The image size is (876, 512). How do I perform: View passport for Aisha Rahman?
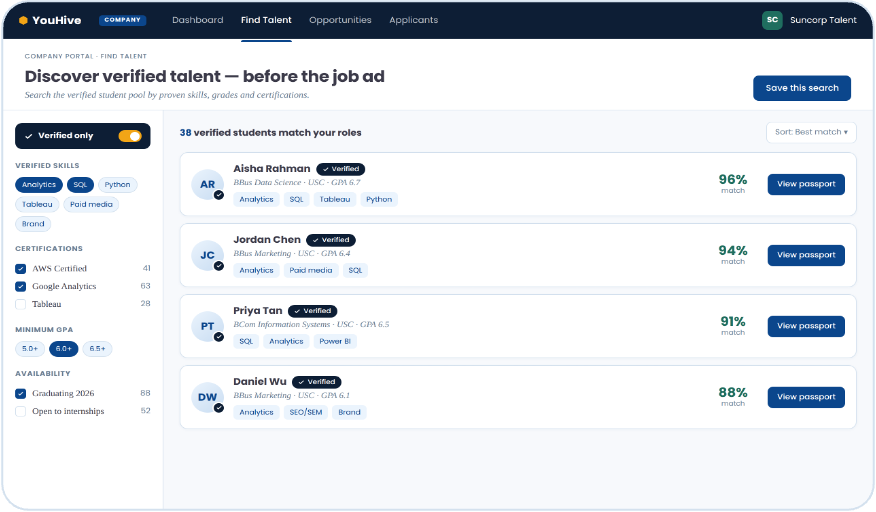806,184
